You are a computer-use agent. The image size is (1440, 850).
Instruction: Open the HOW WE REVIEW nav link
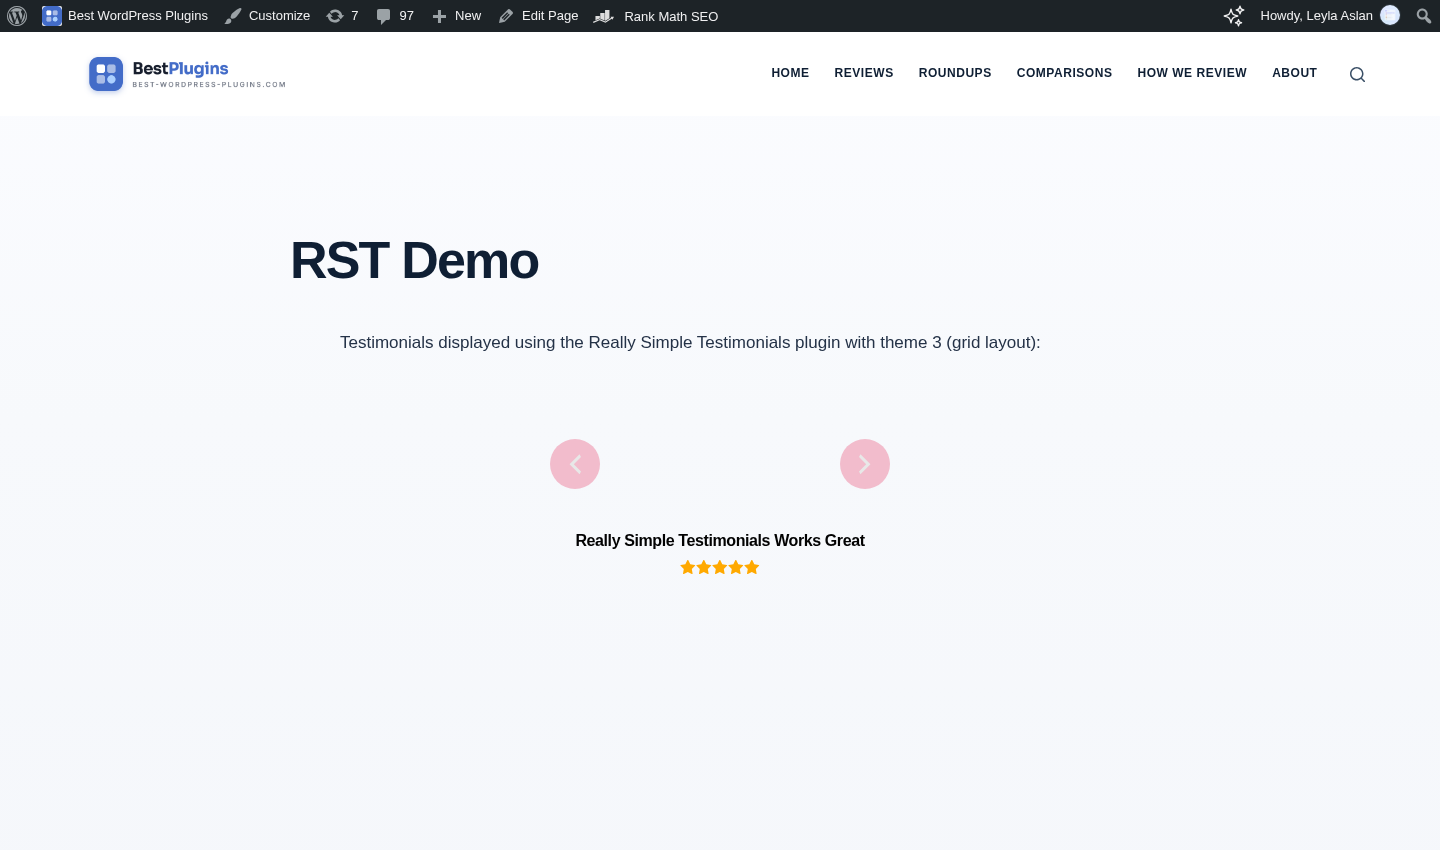click(1192, 73)
